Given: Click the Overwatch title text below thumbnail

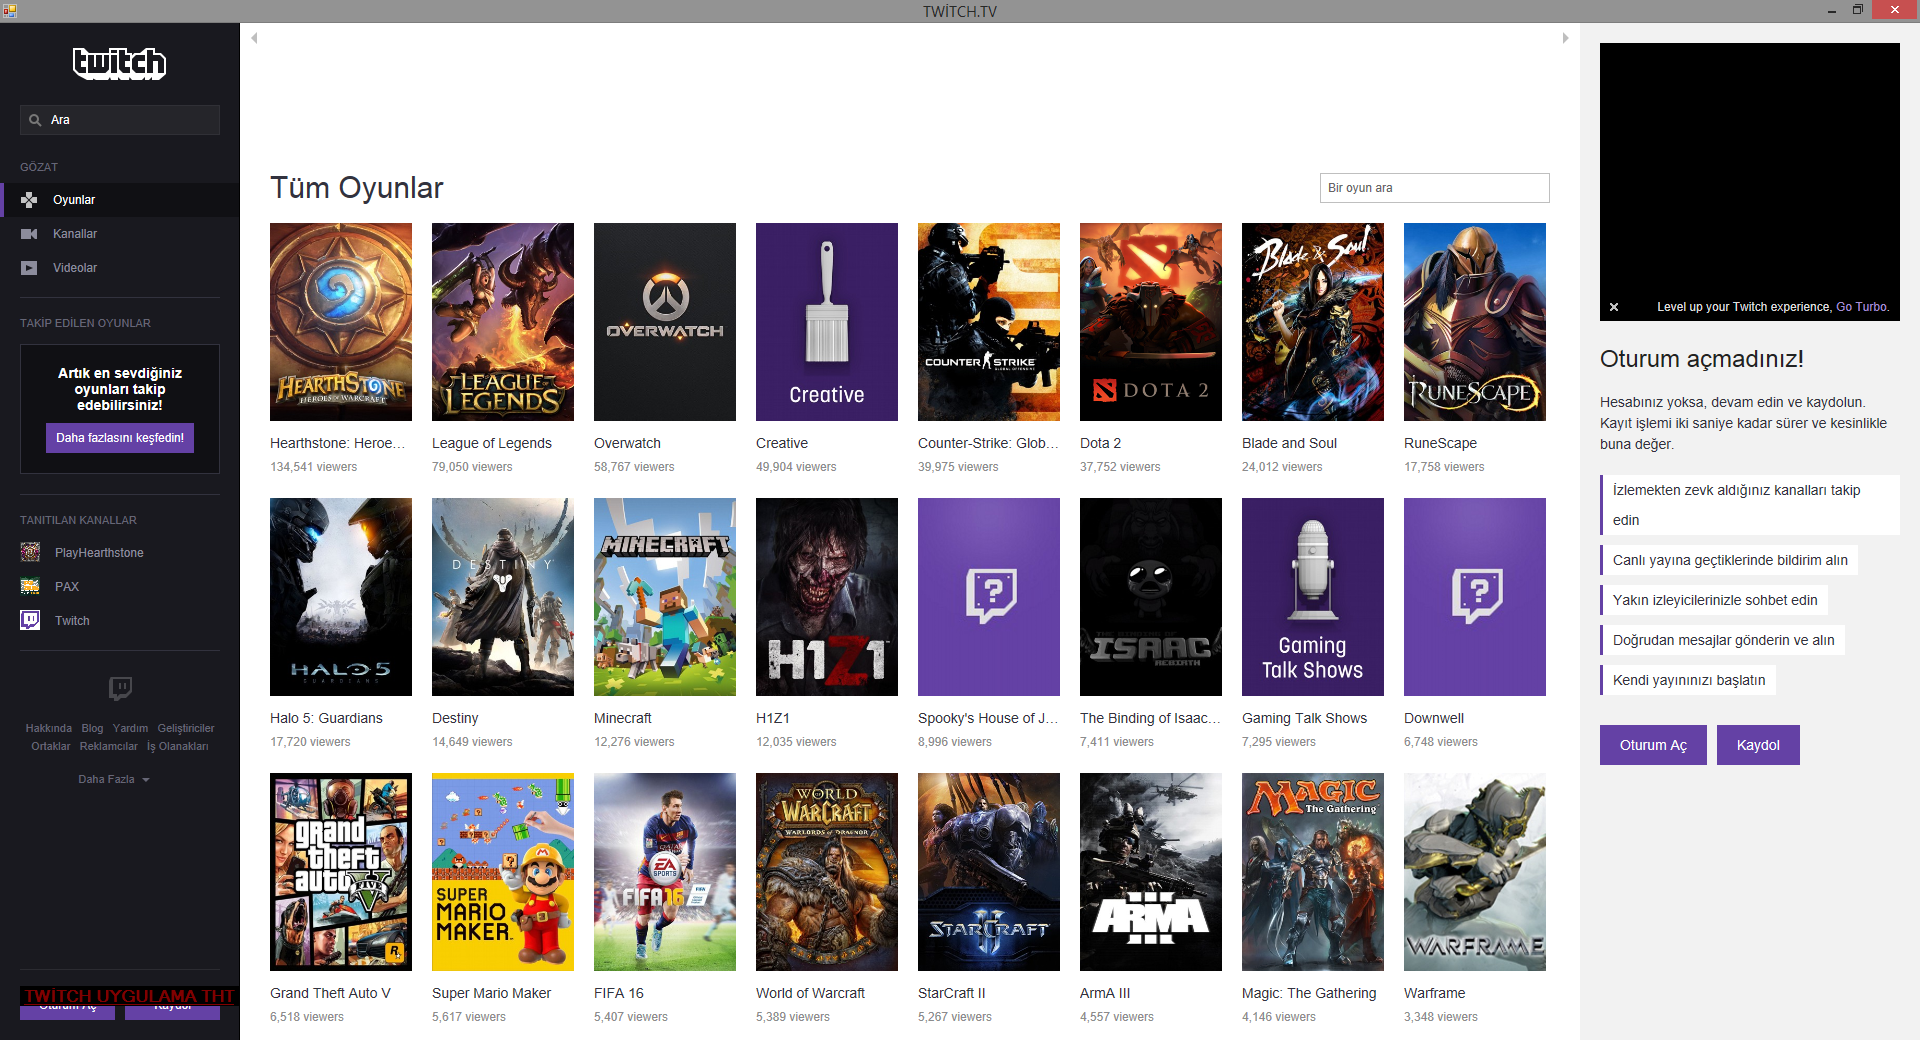Looking at the screenshot, I should point(627,443).
